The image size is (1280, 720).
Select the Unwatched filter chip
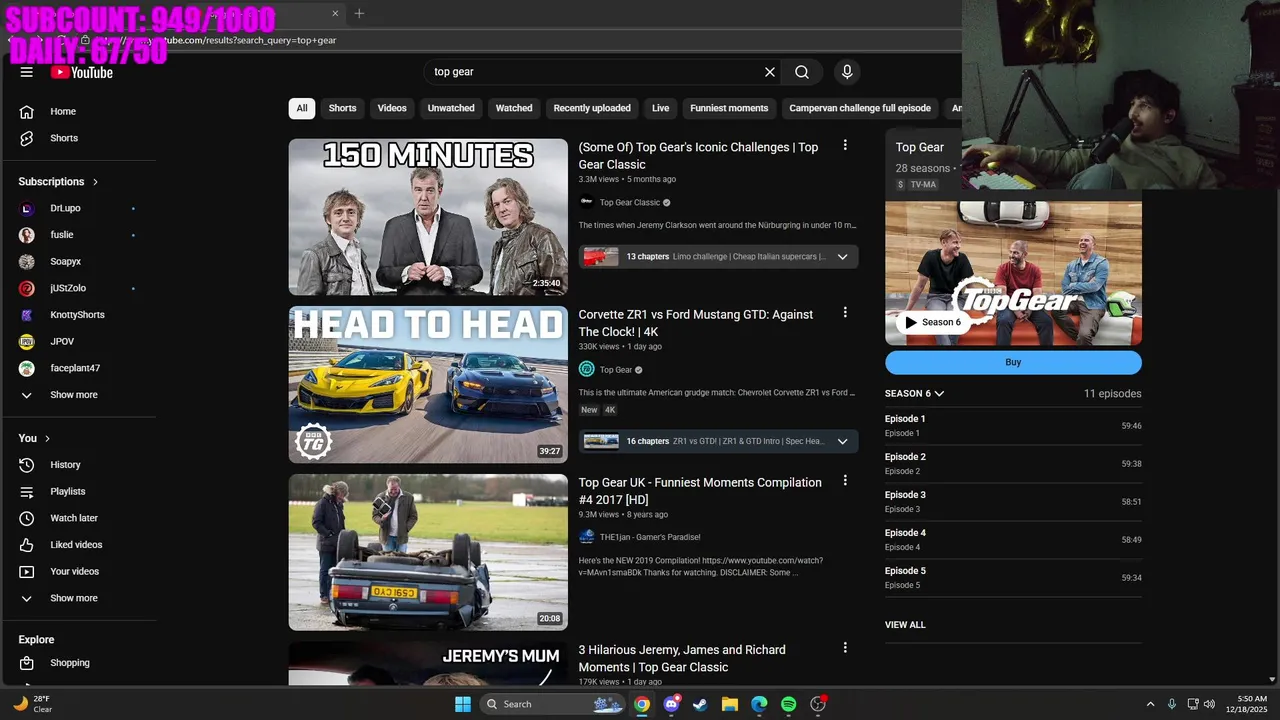[451, 108]
